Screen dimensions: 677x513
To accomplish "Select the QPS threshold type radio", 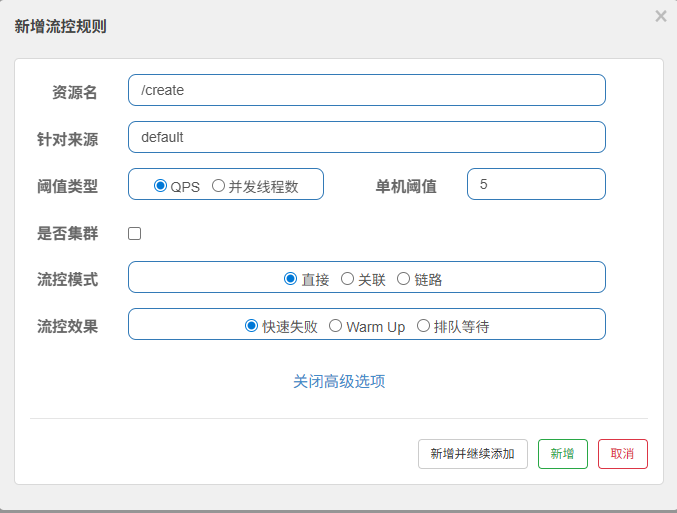I will (160, 186).
